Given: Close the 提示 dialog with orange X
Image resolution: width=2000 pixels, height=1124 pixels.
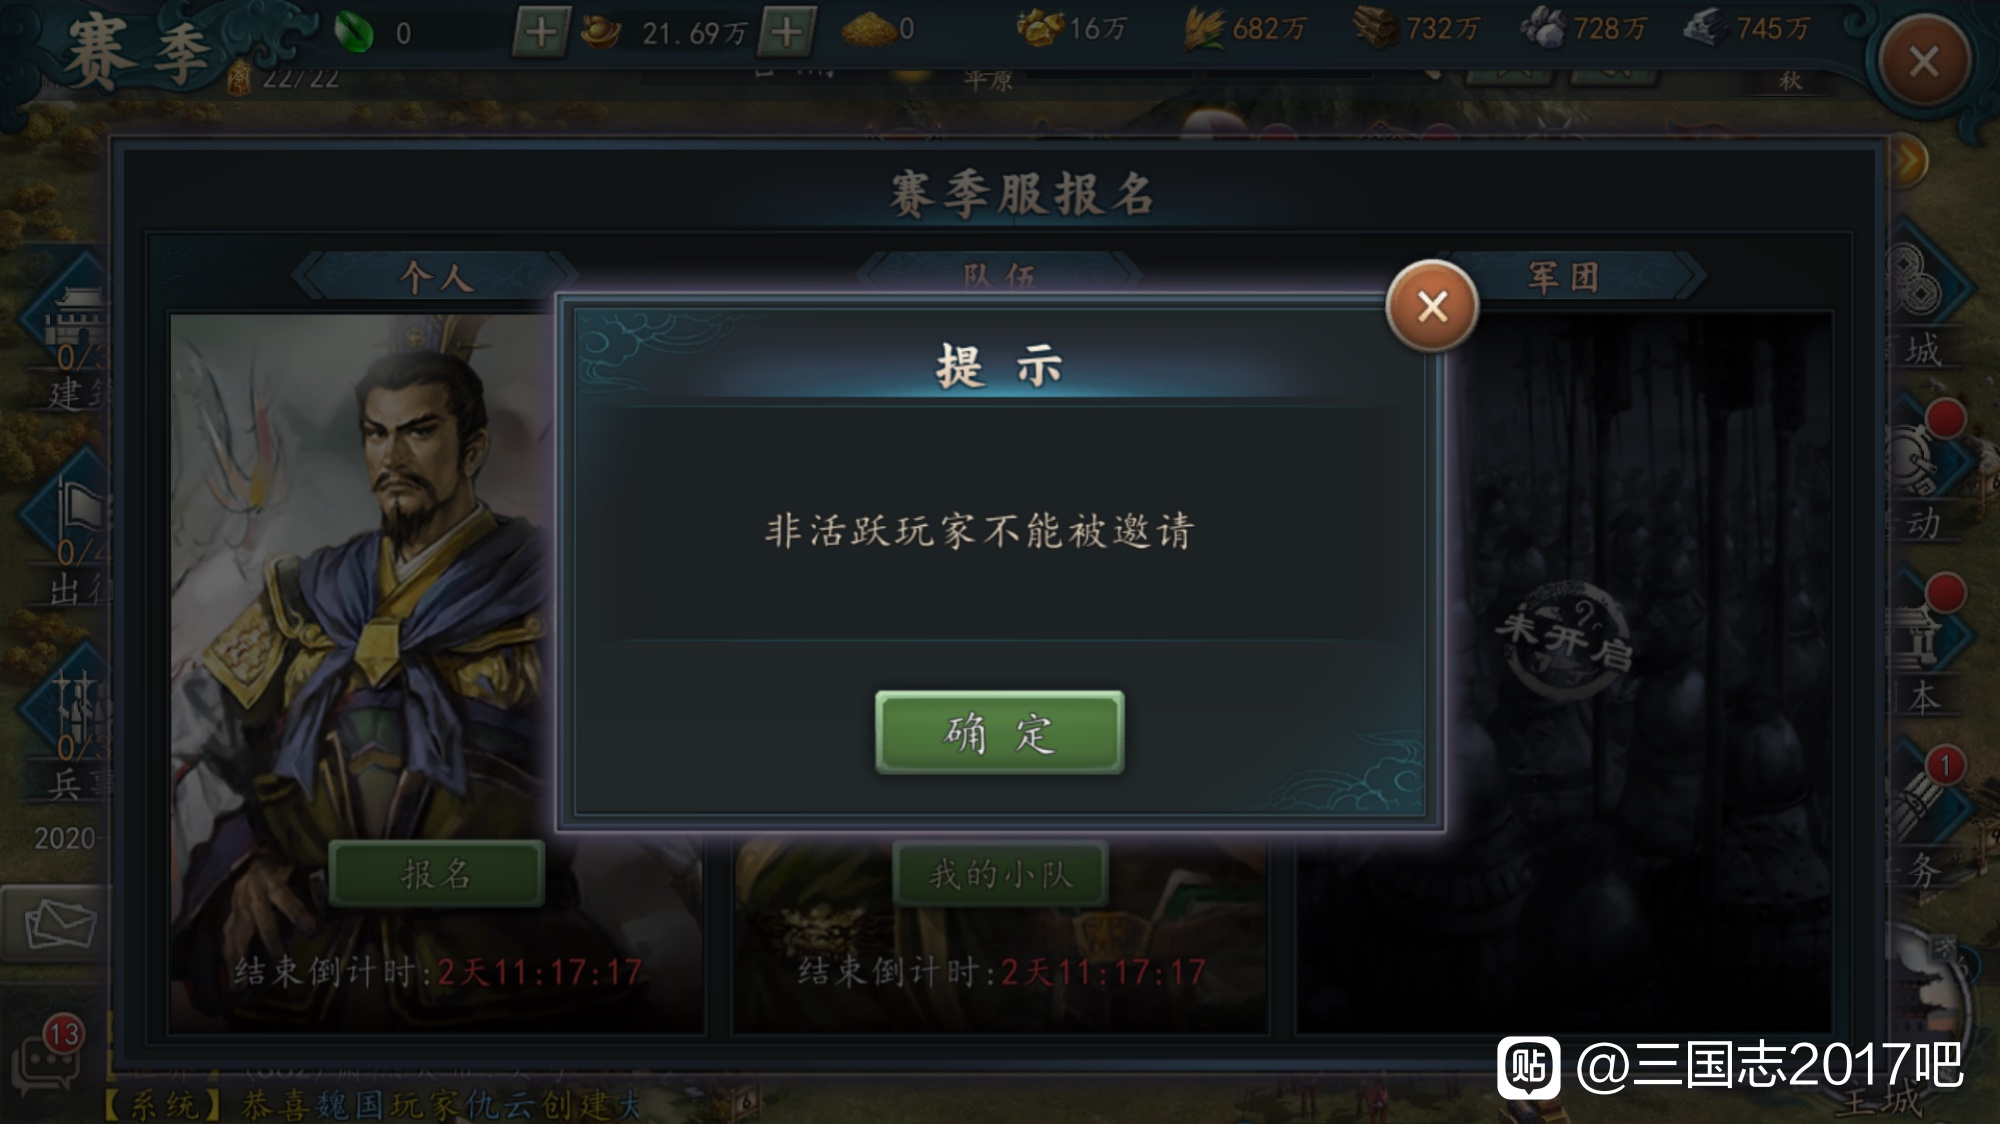Looking at the screenshot, I should pyautogui.click(x=1432, y=306).
